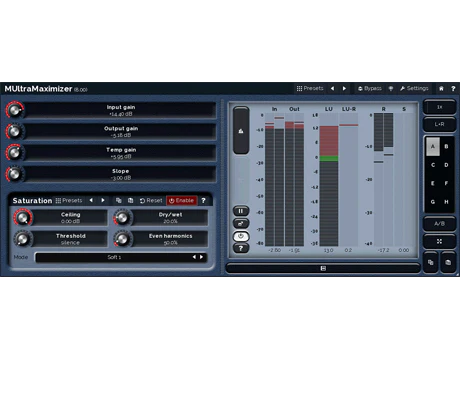Open meters help question mark
Viewport: 460px width, 416px height.
pyautogui.click(x=241, y=248)
